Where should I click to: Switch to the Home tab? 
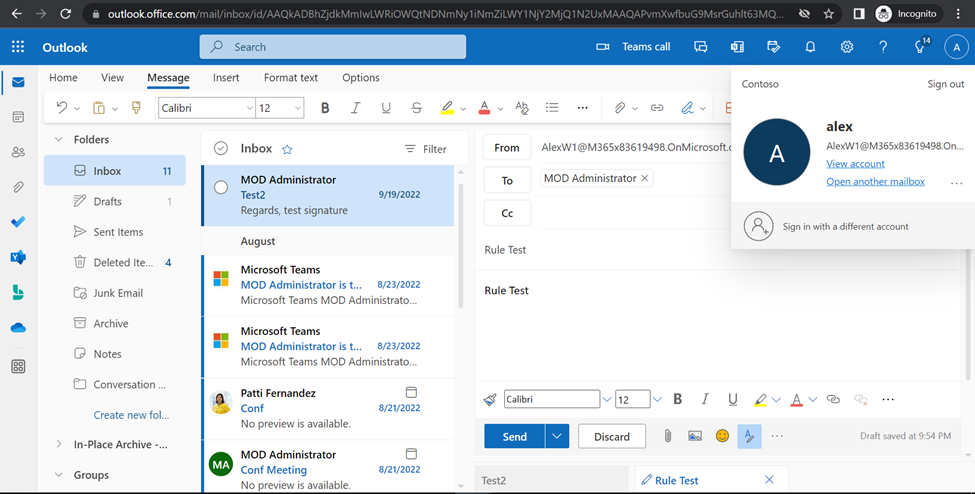click(63, 78)
